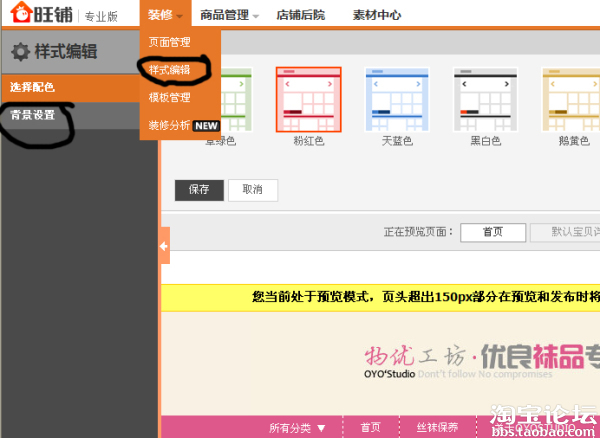Screen dimensions: 600x438
Task: Collapse the sidebar with the left arrow handle
Action: tap(164, 246)
